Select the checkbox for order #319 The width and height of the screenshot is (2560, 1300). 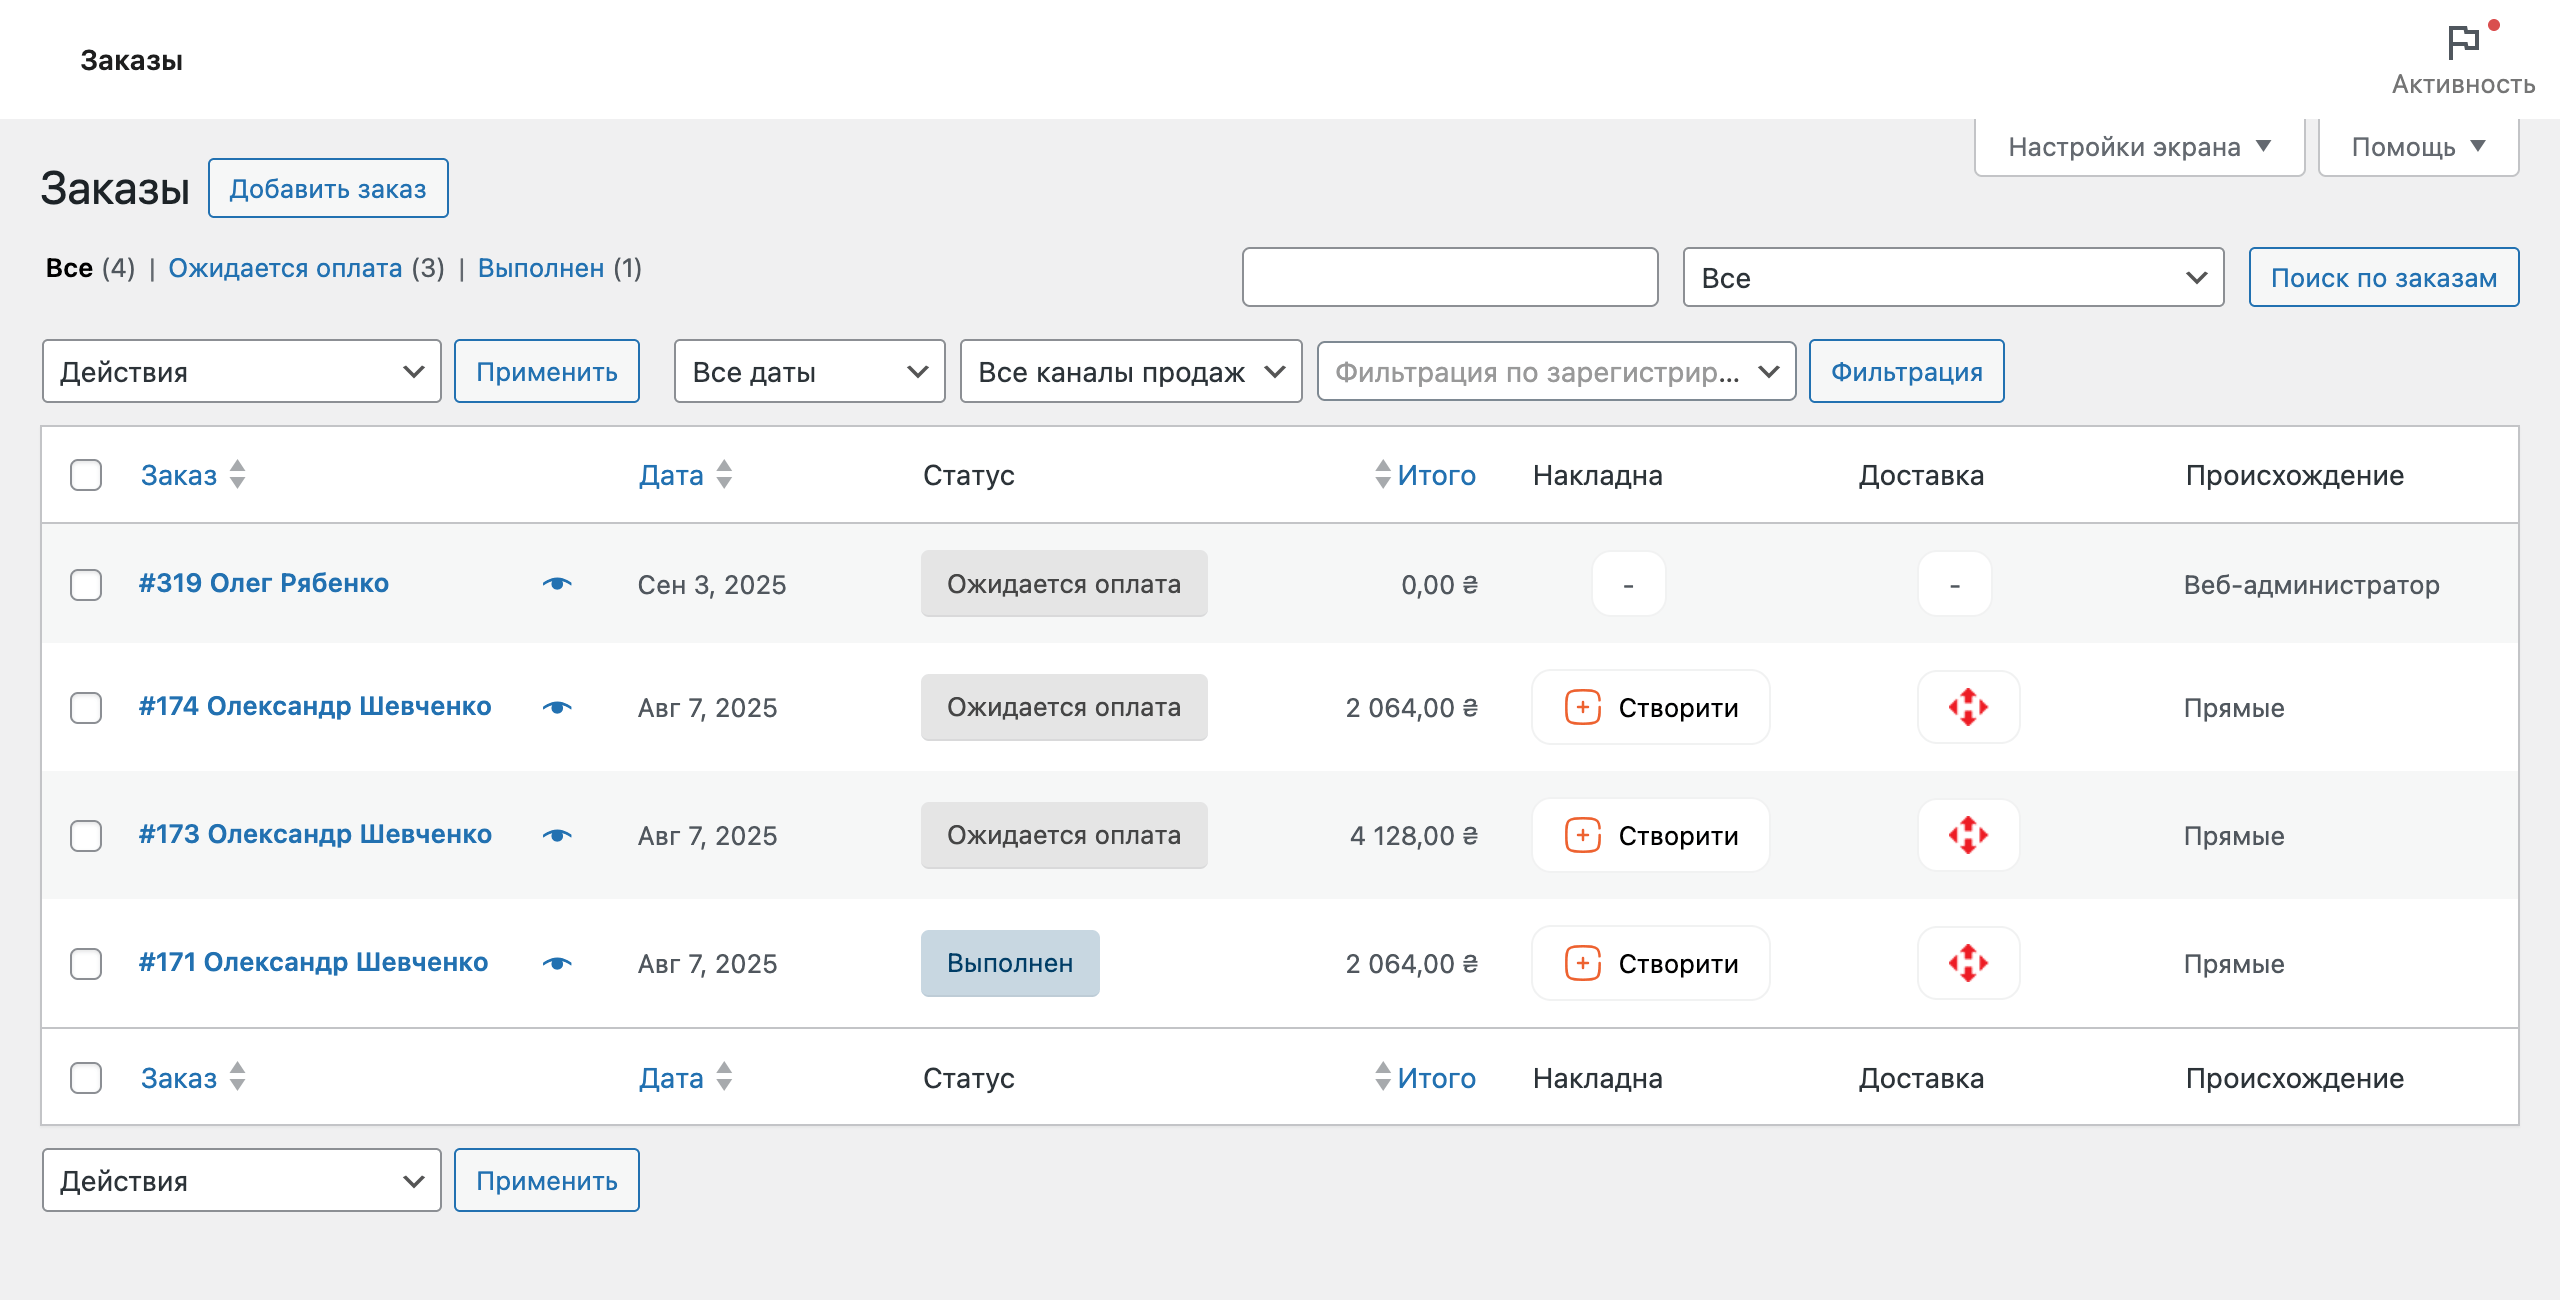(x=86, y=585)
